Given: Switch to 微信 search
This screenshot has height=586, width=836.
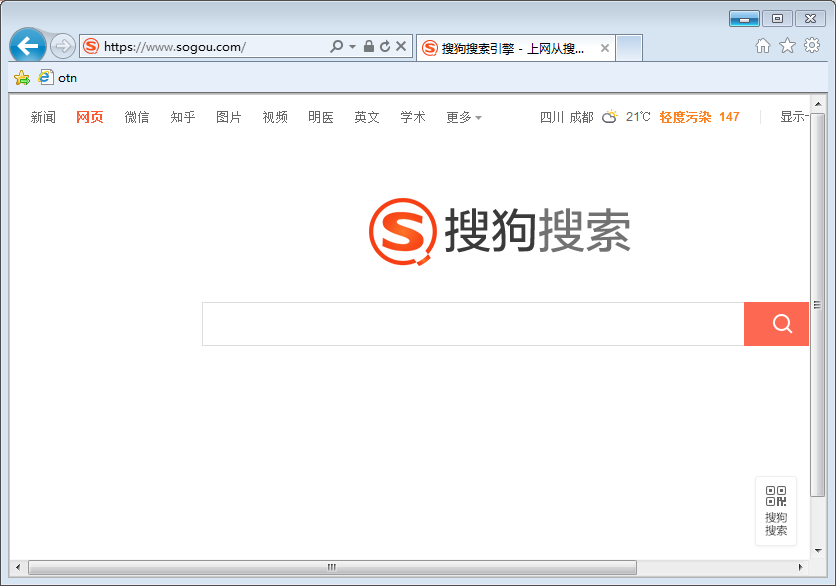Looking at the screenshot, I should point(136,117).
